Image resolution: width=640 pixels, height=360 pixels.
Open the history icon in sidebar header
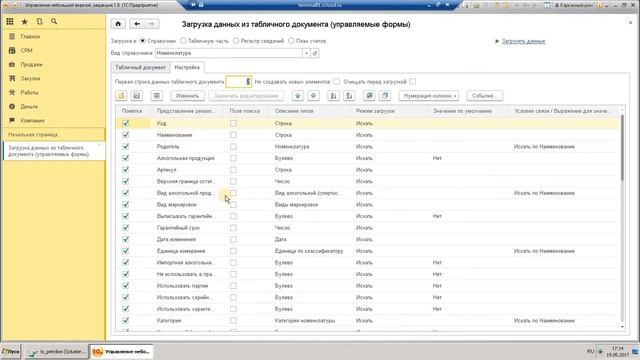pyautogui.click(x=39, y=22)
